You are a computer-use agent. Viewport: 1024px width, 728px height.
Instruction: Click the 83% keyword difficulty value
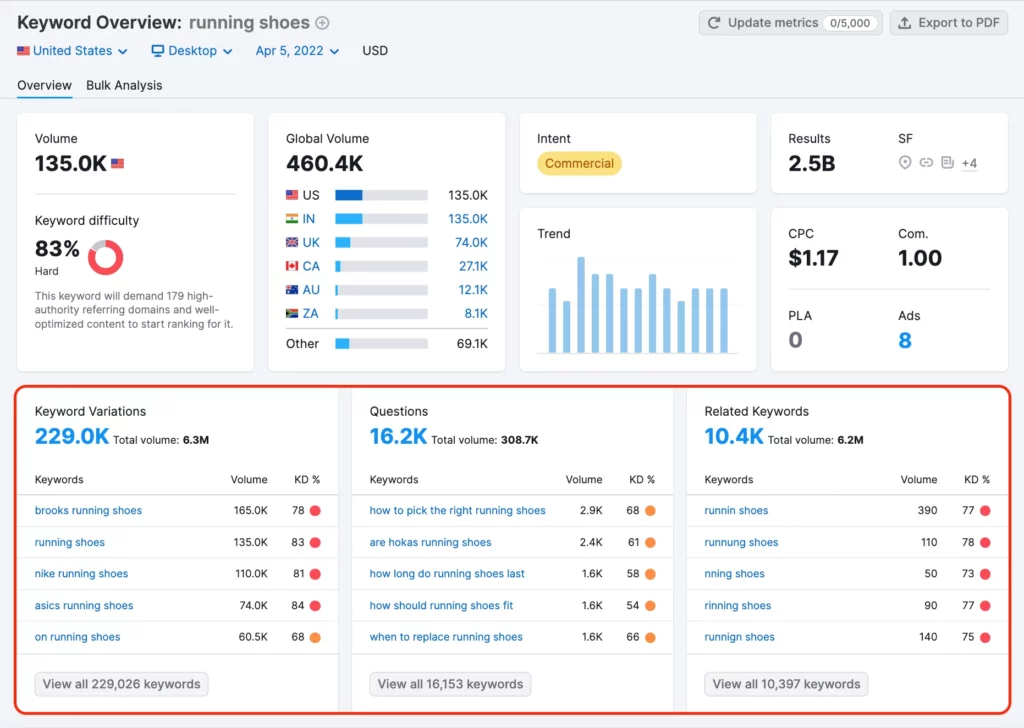(57, 249)
